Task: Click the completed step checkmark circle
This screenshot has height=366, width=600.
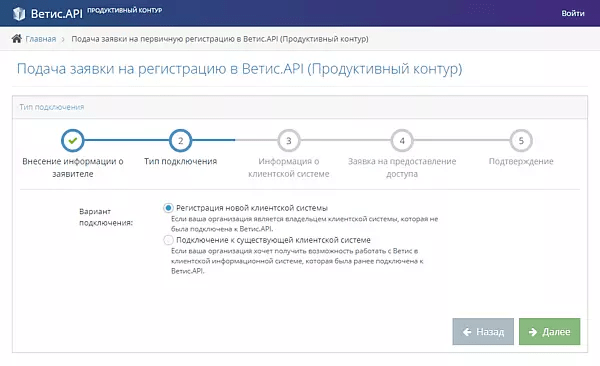Action: coord(73,141)
